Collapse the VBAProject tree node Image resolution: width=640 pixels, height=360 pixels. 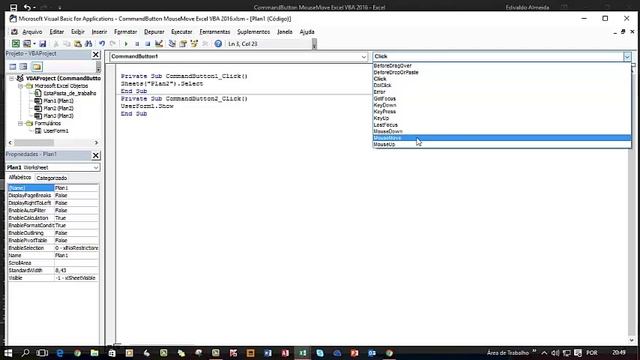pos(11,78)
